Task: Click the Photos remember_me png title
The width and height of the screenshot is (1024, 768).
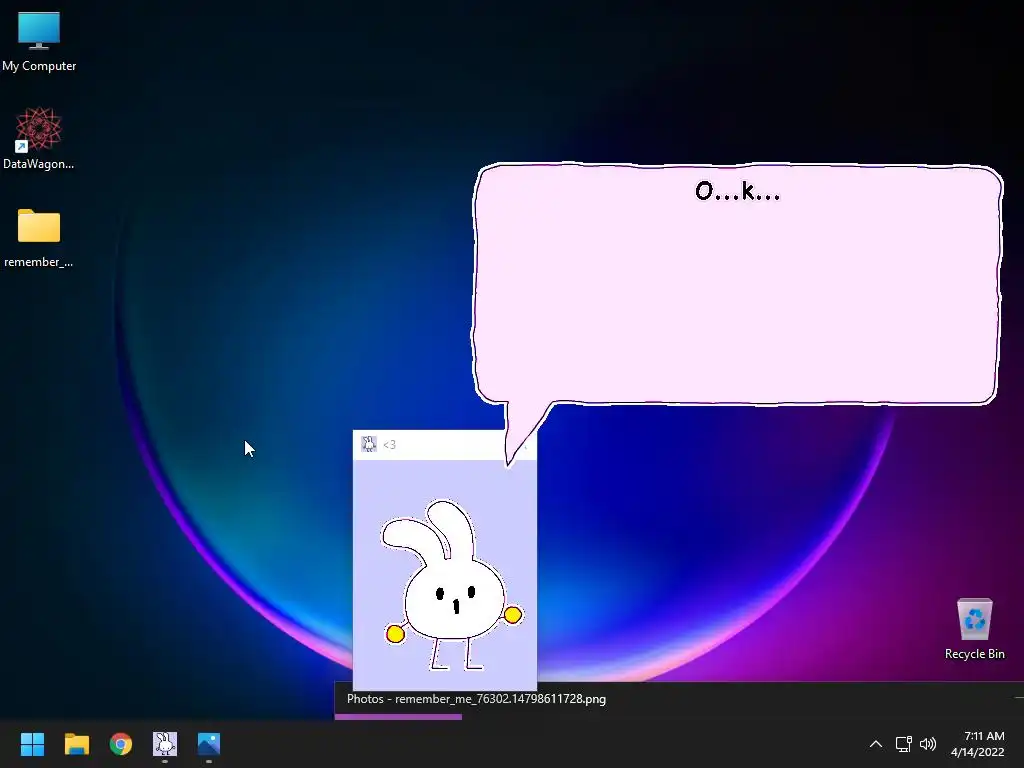Action: pos(476,699)
